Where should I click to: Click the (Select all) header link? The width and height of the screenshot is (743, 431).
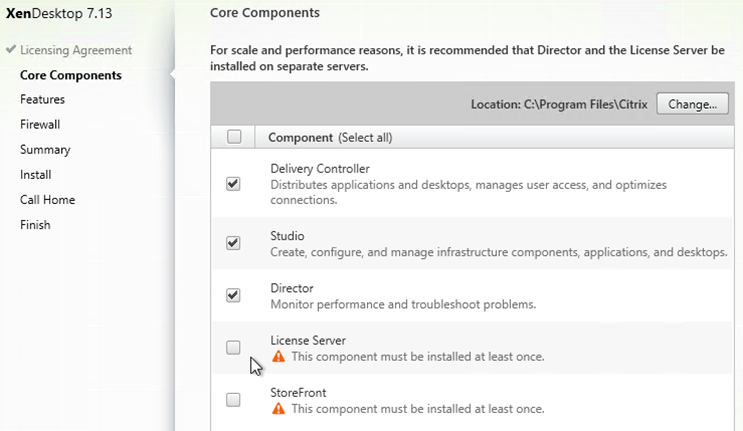365,137
